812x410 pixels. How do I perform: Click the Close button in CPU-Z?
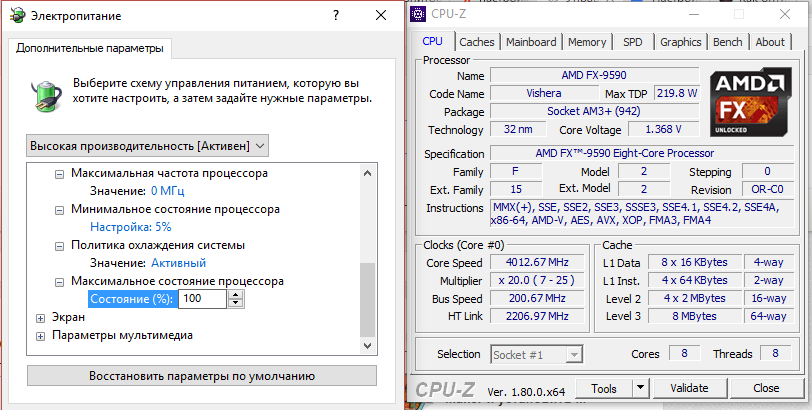click(x=766, y=388)
